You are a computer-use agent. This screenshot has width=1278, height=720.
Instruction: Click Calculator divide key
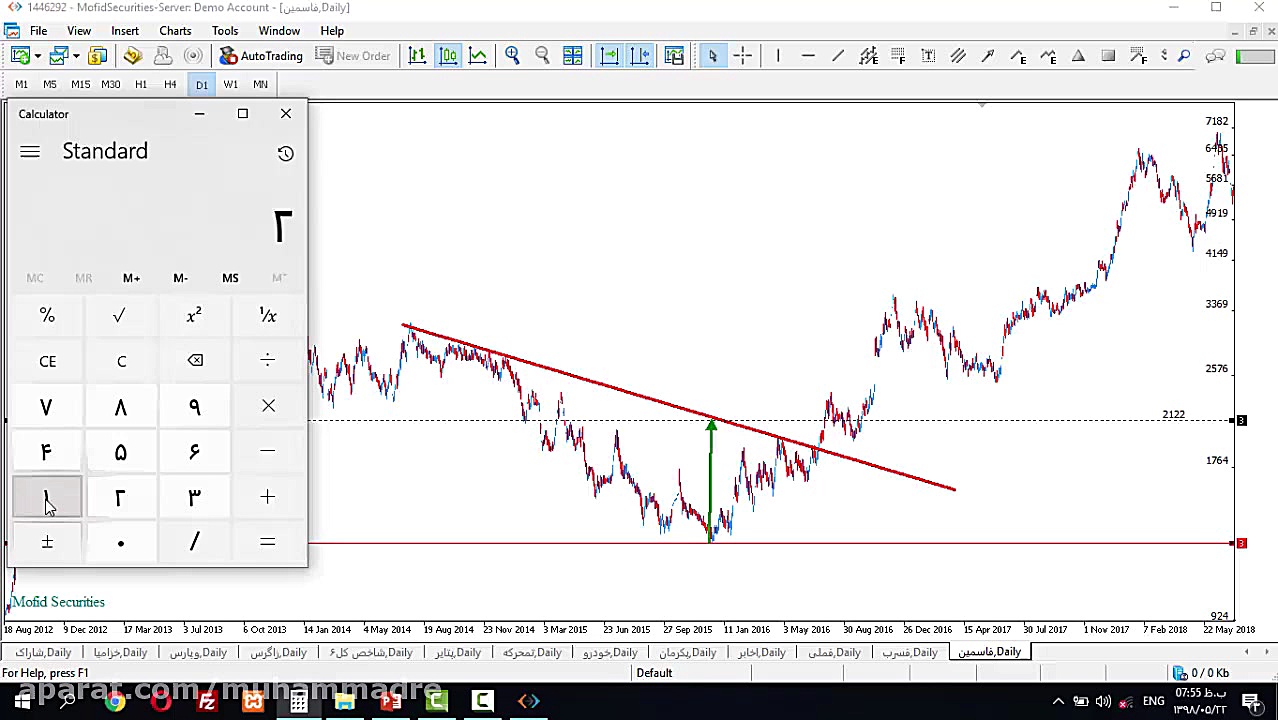268,361
